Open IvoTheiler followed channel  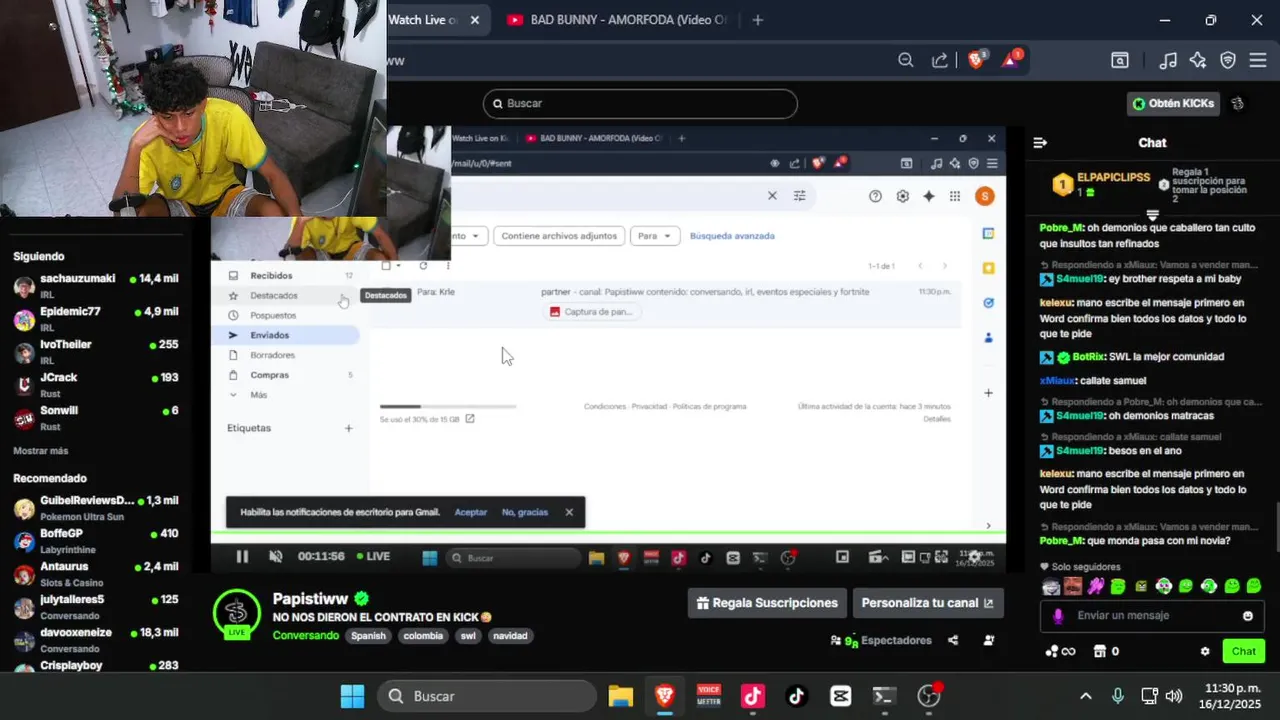point(96,351)
